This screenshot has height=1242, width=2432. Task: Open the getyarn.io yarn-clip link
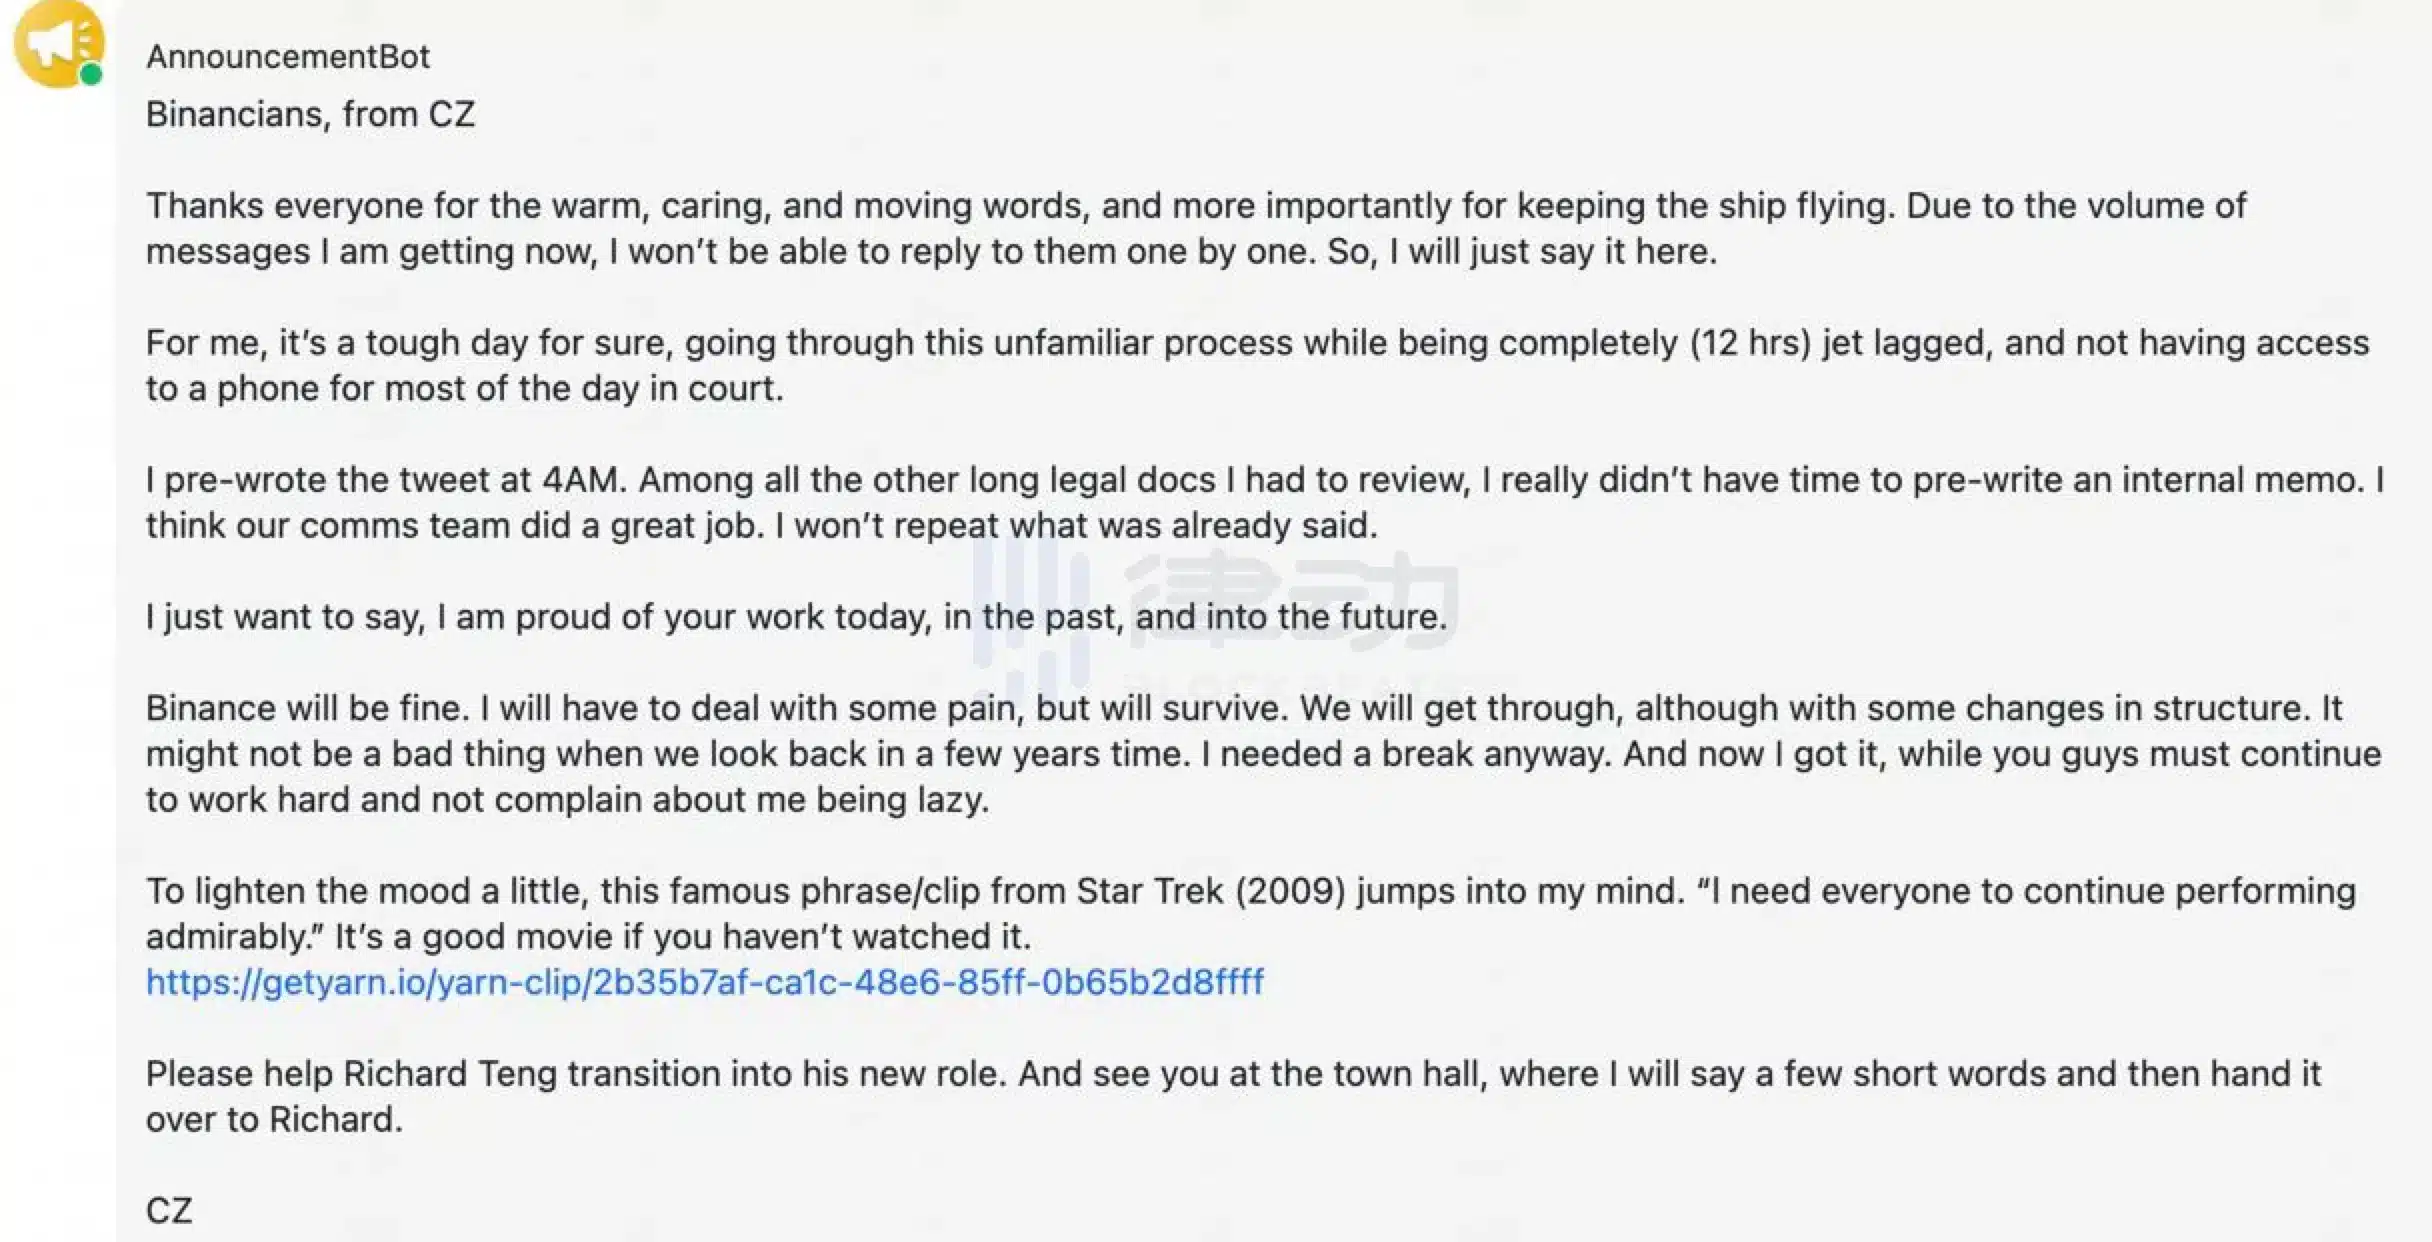point(705,983)
